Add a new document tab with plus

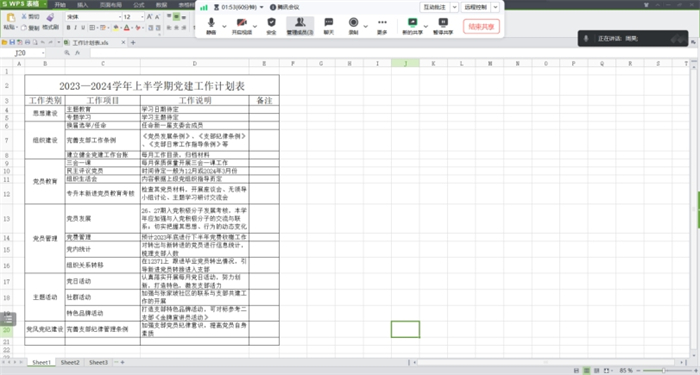coord(133,43)
